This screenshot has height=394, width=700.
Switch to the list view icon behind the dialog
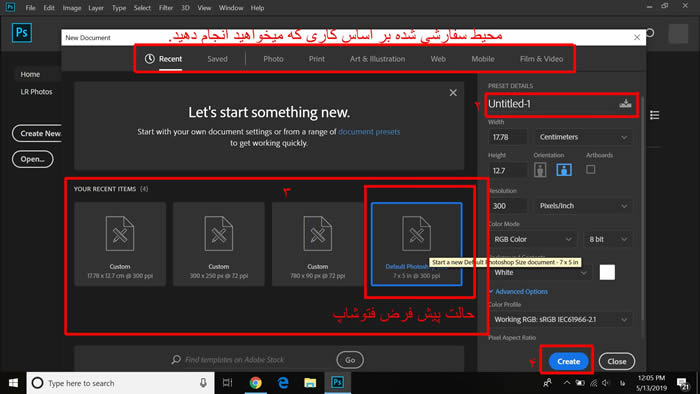tap(654, 115)
